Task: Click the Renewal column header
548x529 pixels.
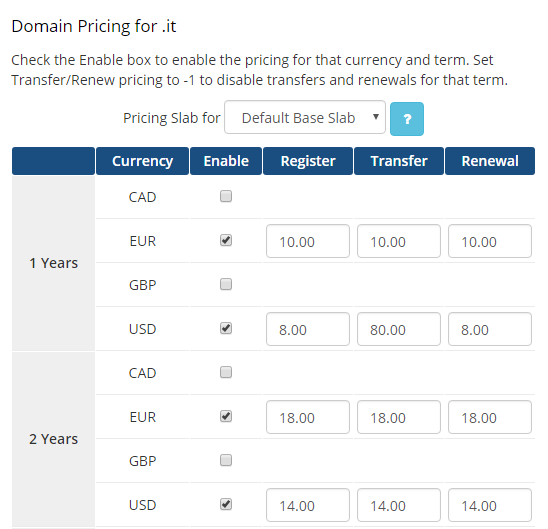Action: (x=490, y=161)
